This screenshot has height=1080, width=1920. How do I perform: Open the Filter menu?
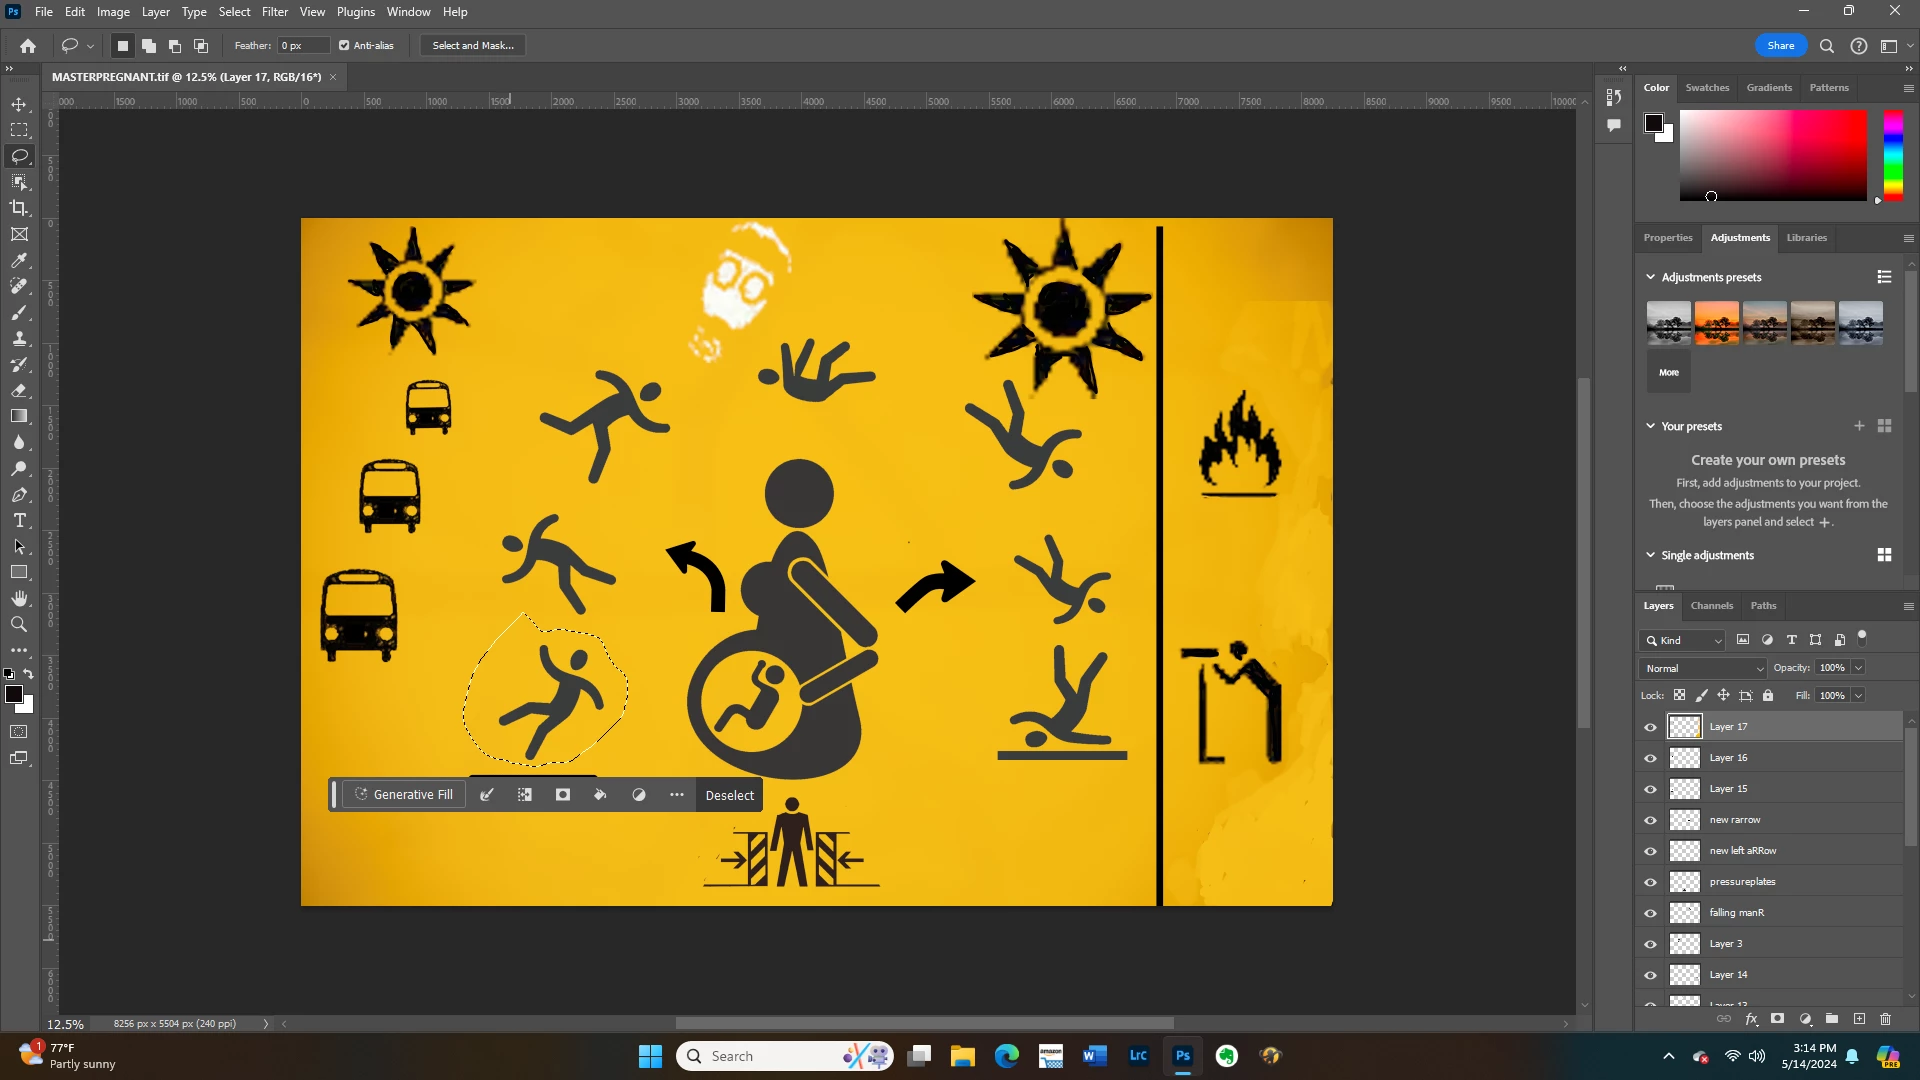[274, 12]
